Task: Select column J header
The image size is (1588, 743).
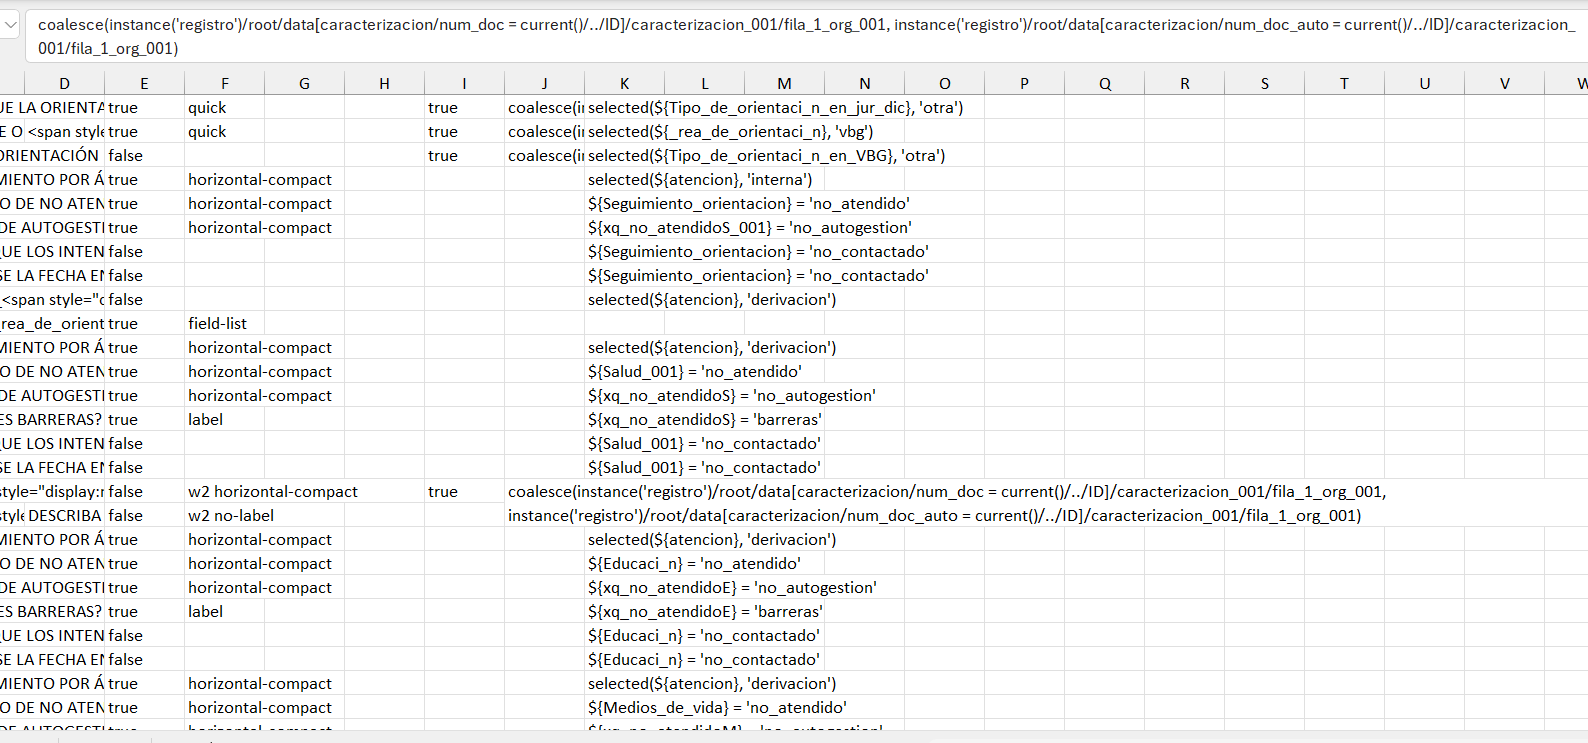Action: 544,84
